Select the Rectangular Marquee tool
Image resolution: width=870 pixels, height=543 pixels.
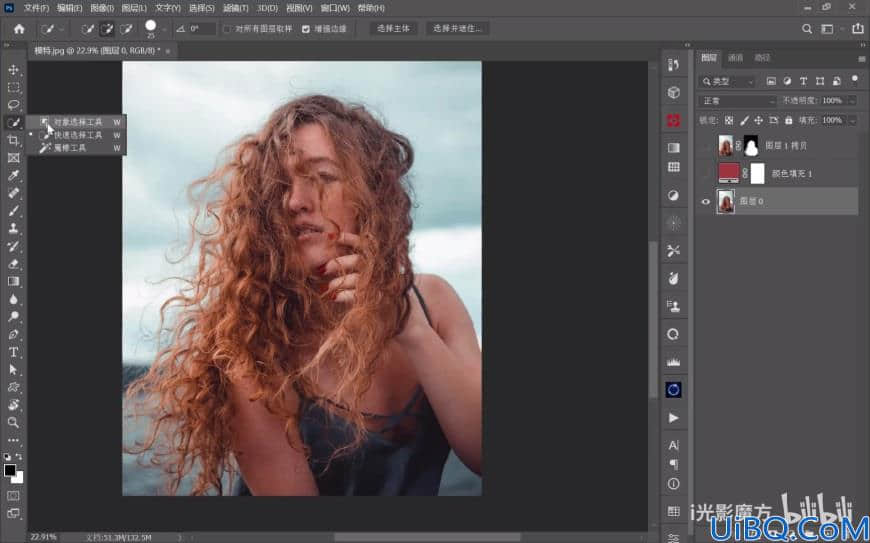pyautogui.click(x=13, y=87)
